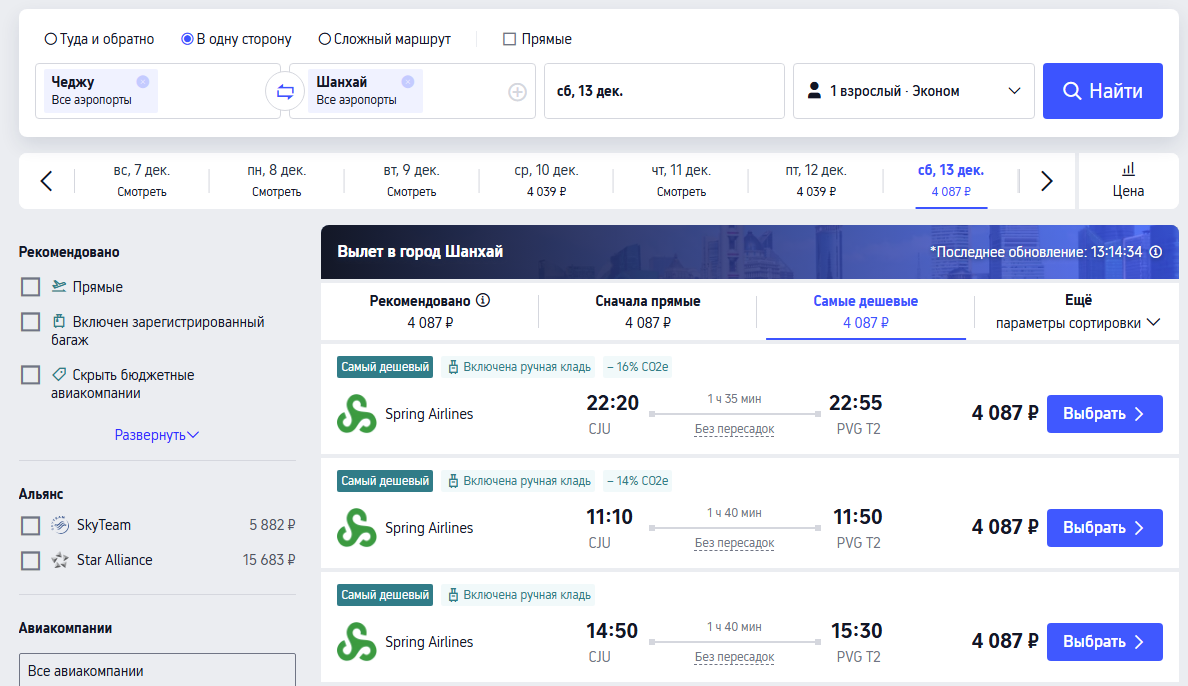The width and height of the screenshot is (1188, 686).
Task: Choose the 14:50 Spring Airlines flight
Action: click(x=1105, y=641)
